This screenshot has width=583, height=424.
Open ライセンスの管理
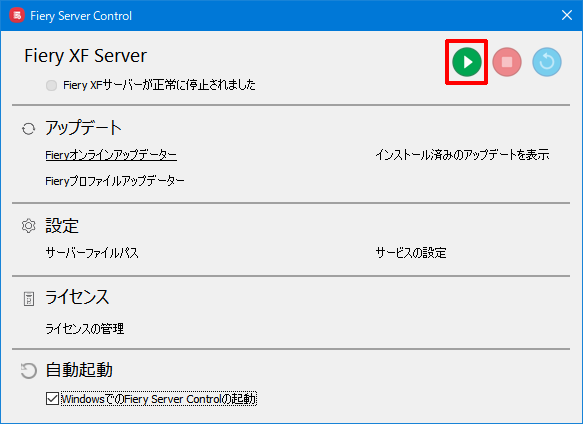tap(85, 329)
